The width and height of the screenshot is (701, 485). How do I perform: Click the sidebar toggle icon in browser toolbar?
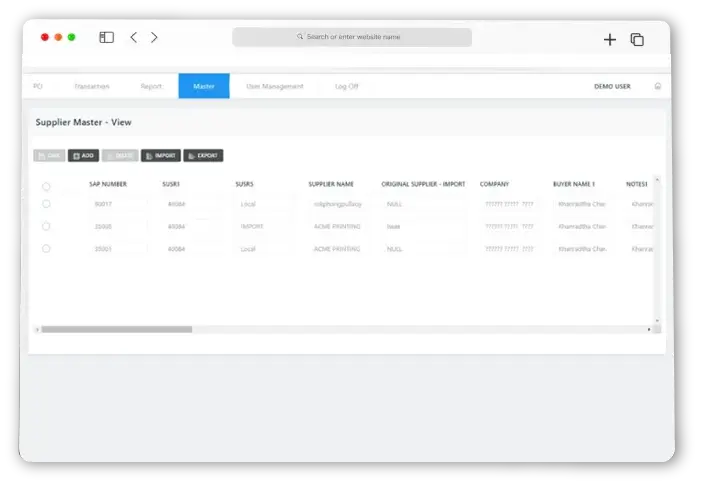click(x=106, y=38)
